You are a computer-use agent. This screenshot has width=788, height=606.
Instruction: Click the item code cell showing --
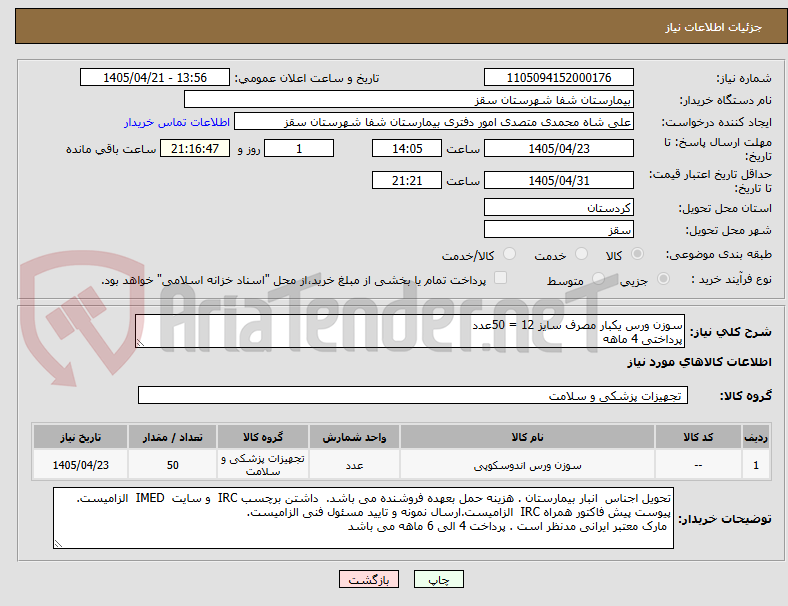pyautogui.click(x=698, y=465)
